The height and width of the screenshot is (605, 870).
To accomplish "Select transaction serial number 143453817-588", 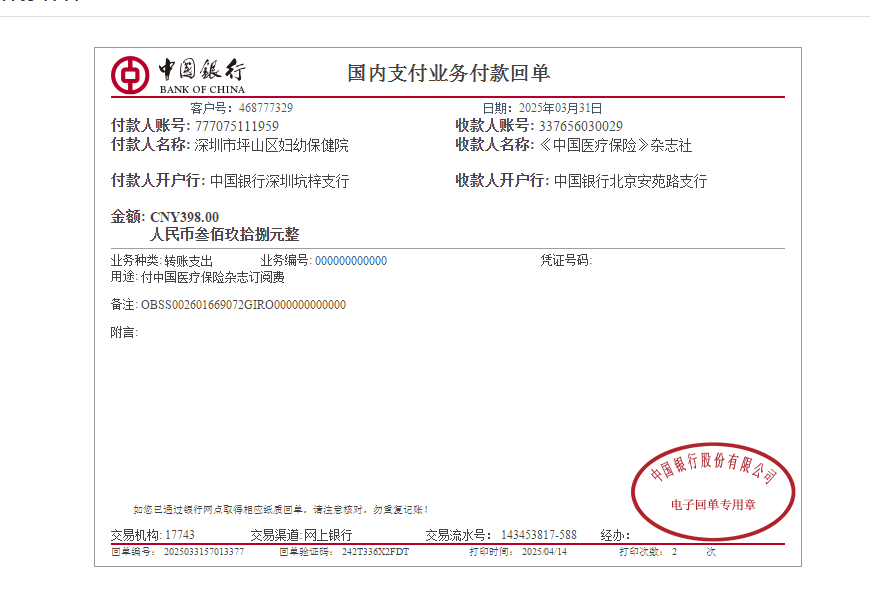I will 539,535.
